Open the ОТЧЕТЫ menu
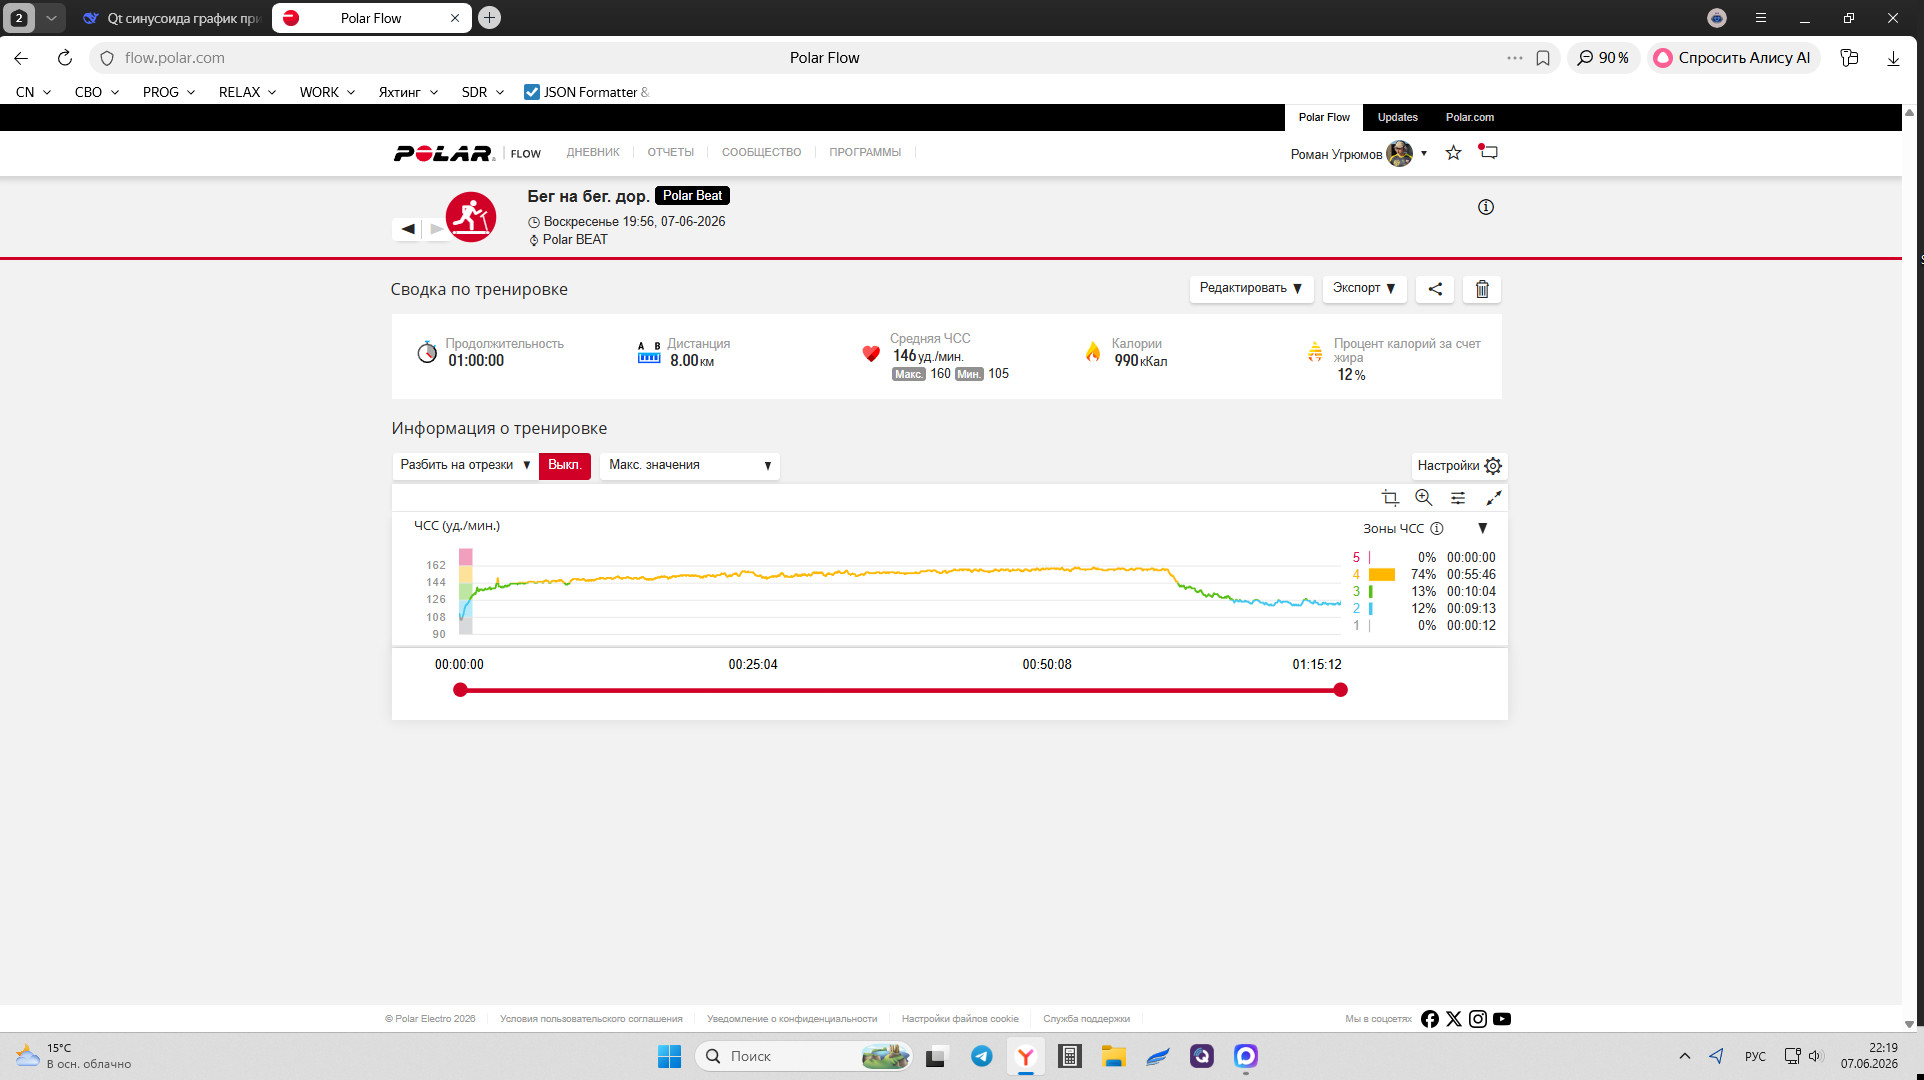Viewport: 1924px width, 1080px height. [670, 153]
